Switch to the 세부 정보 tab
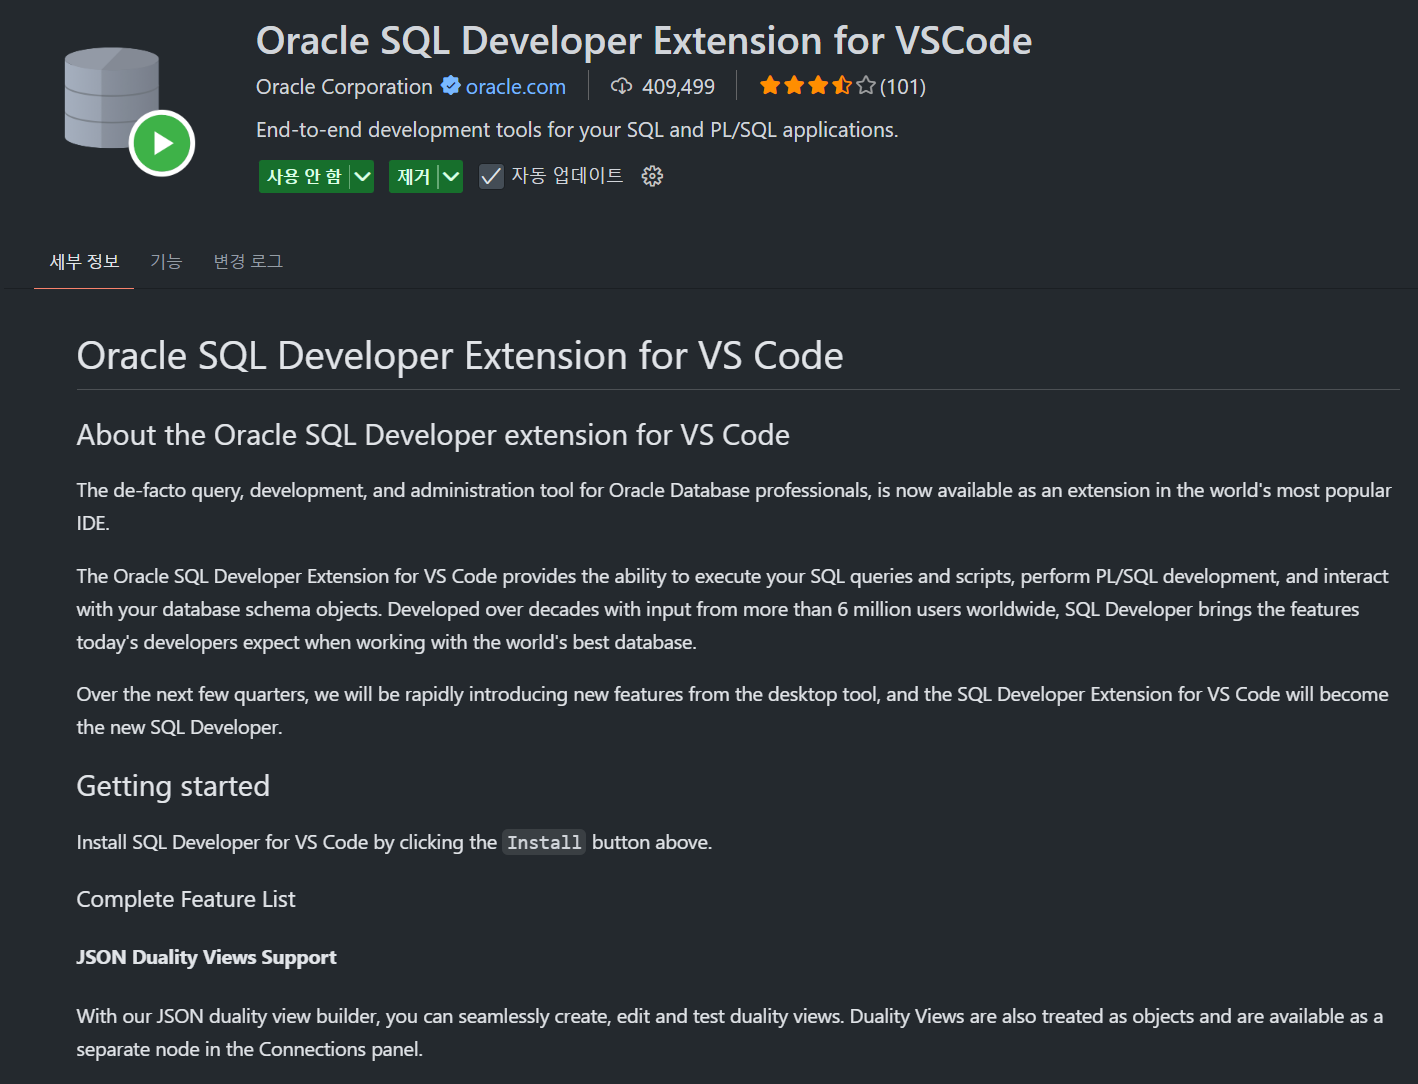This screenshot has width=1418, height=1084. pos(84,261)
